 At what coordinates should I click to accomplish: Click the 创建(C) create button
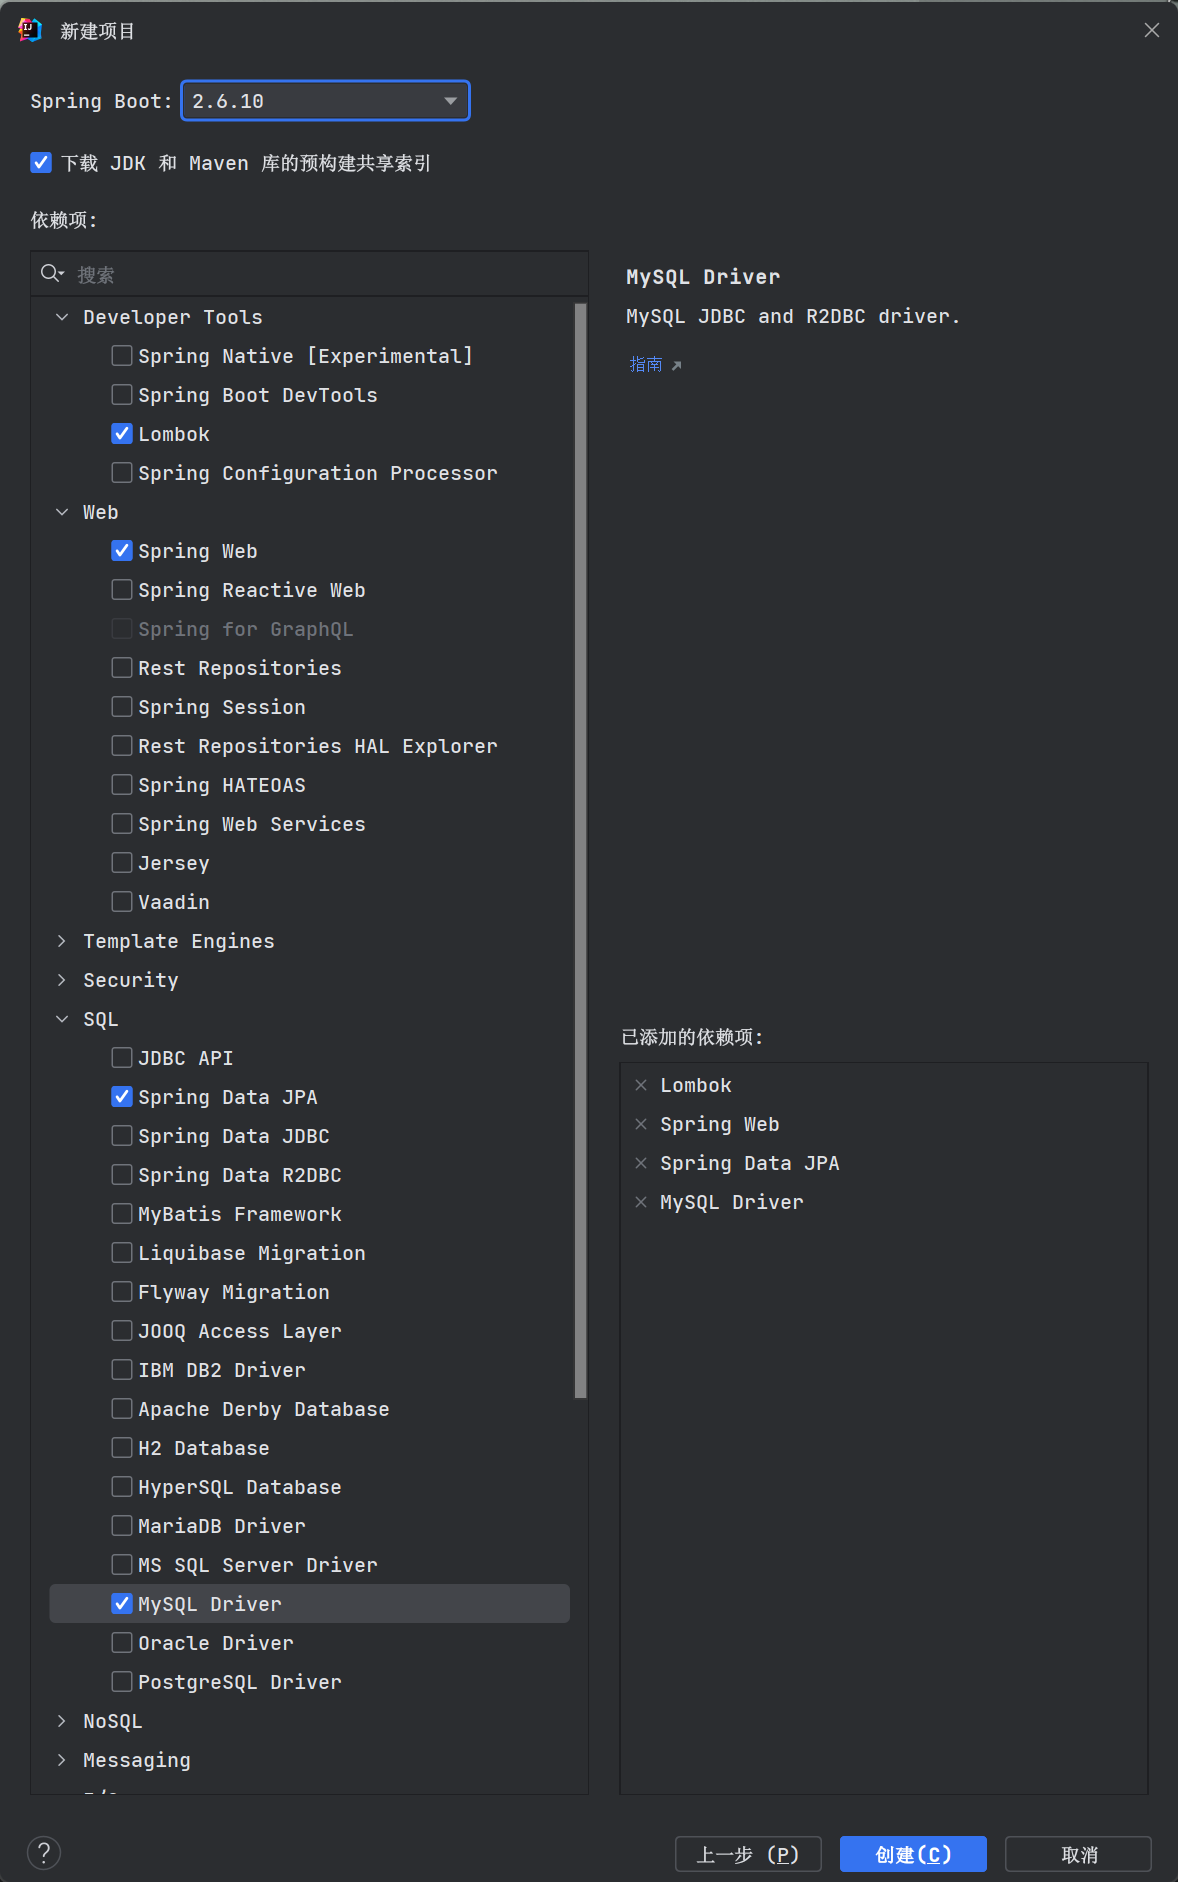[x=913, y=1854]
